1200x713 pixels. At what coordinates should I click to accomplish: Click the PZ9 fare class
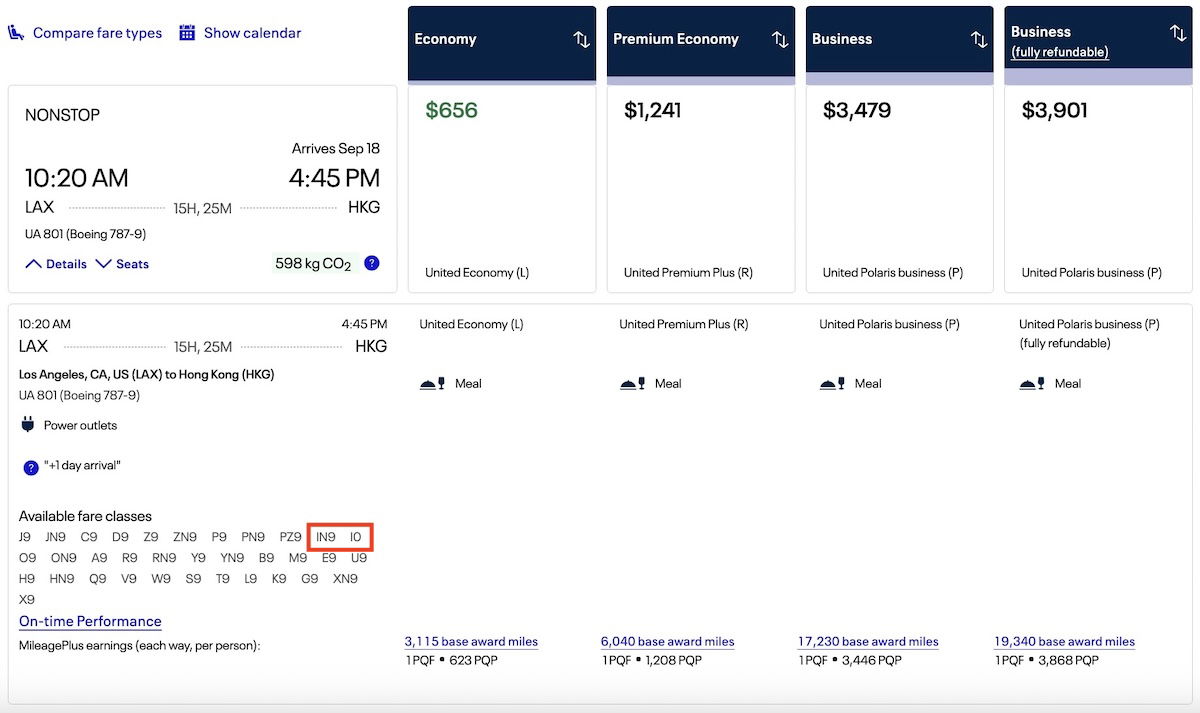(x=290, y=537)
